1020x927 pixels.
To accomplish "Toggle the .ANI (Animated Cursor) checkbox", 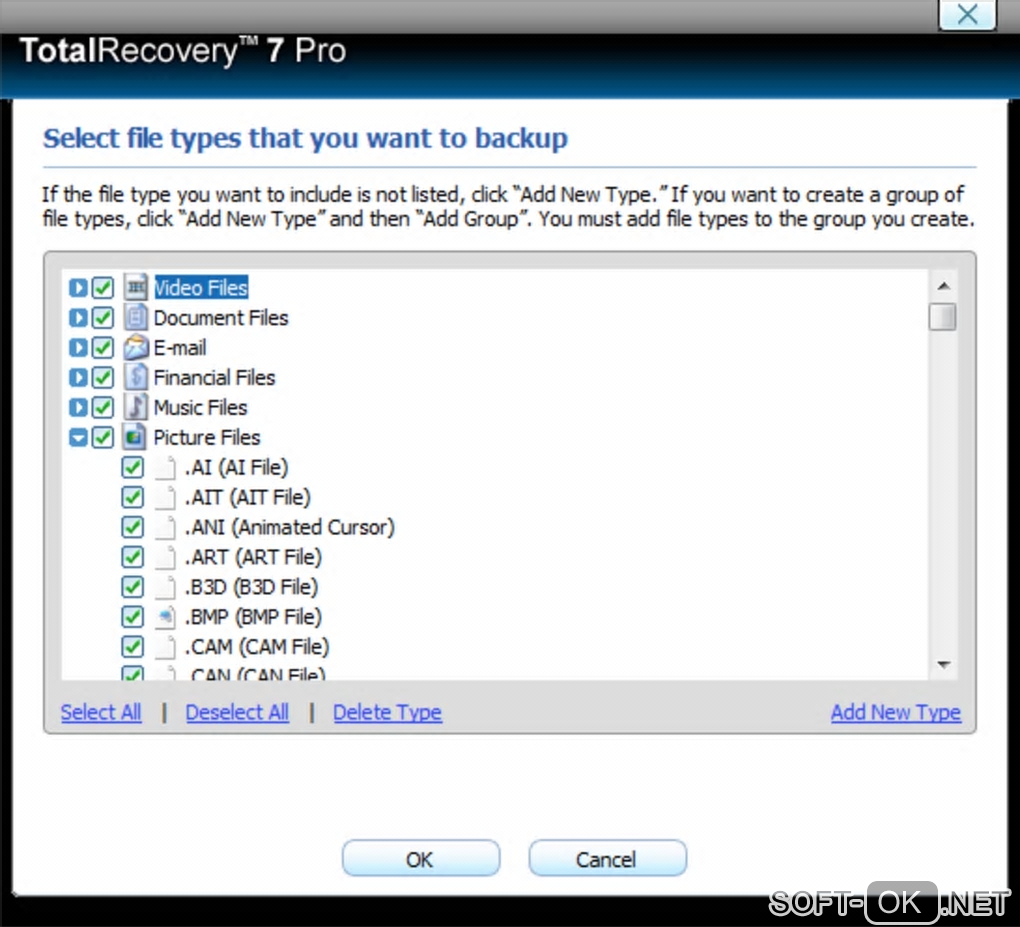I will tap(133, 527).
